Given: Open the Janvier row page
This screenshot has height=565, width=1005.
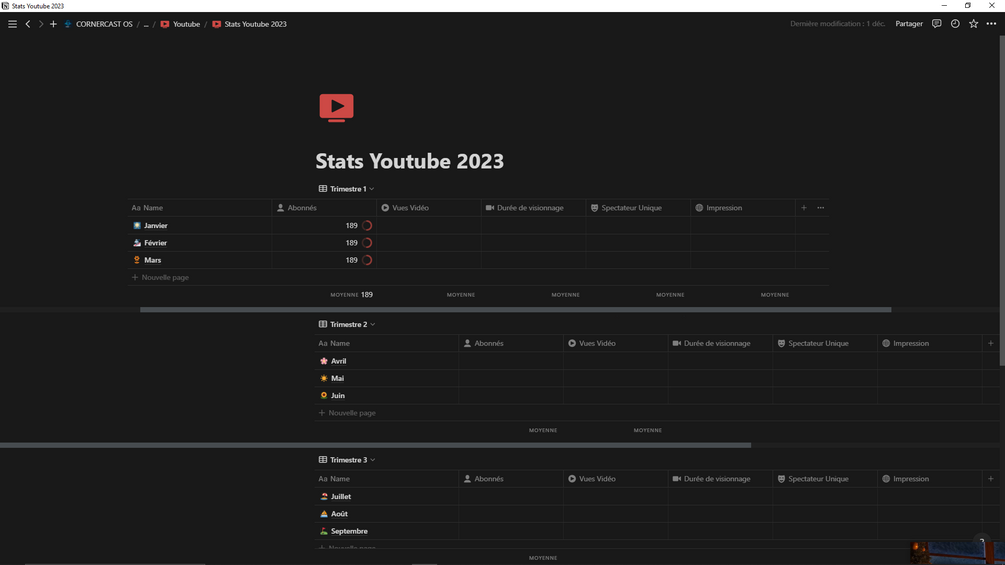Looking at the screenshot, I should [x=156, y=225].
